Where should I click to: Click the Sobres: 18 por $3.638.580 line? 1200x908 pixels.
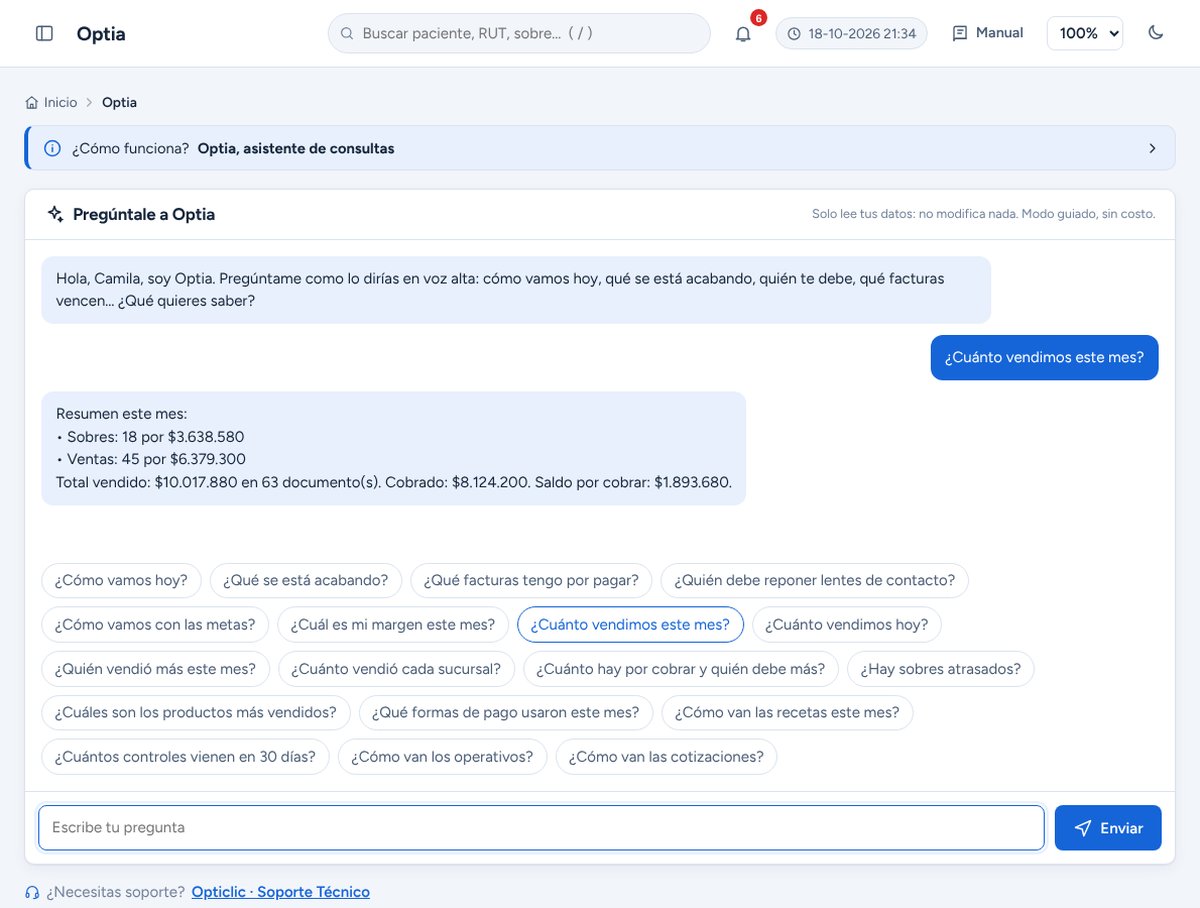pos(150,437)
